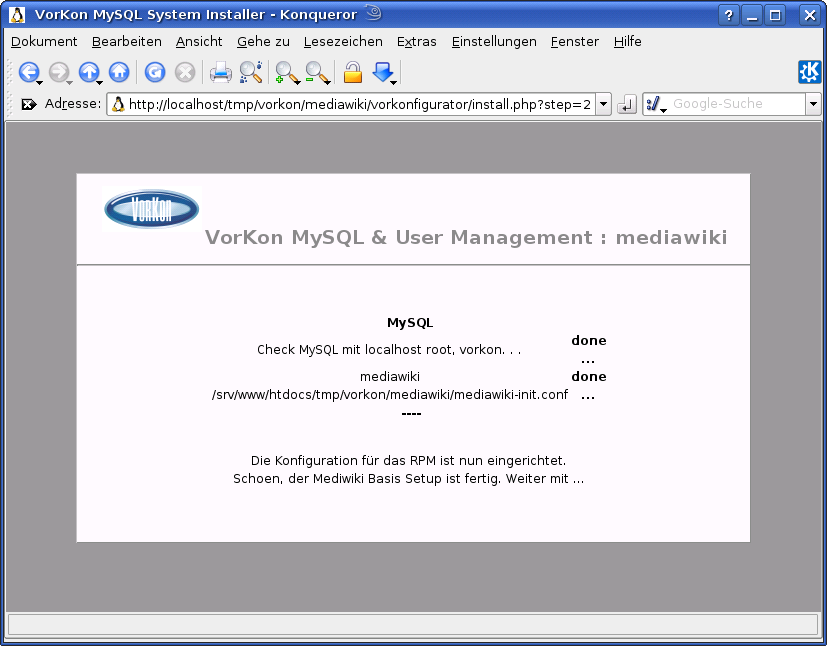Image resolution: width=827 pixels, height=646 pixels.
Task: Click the status bar at window bottom
Action: pos(413,624)
